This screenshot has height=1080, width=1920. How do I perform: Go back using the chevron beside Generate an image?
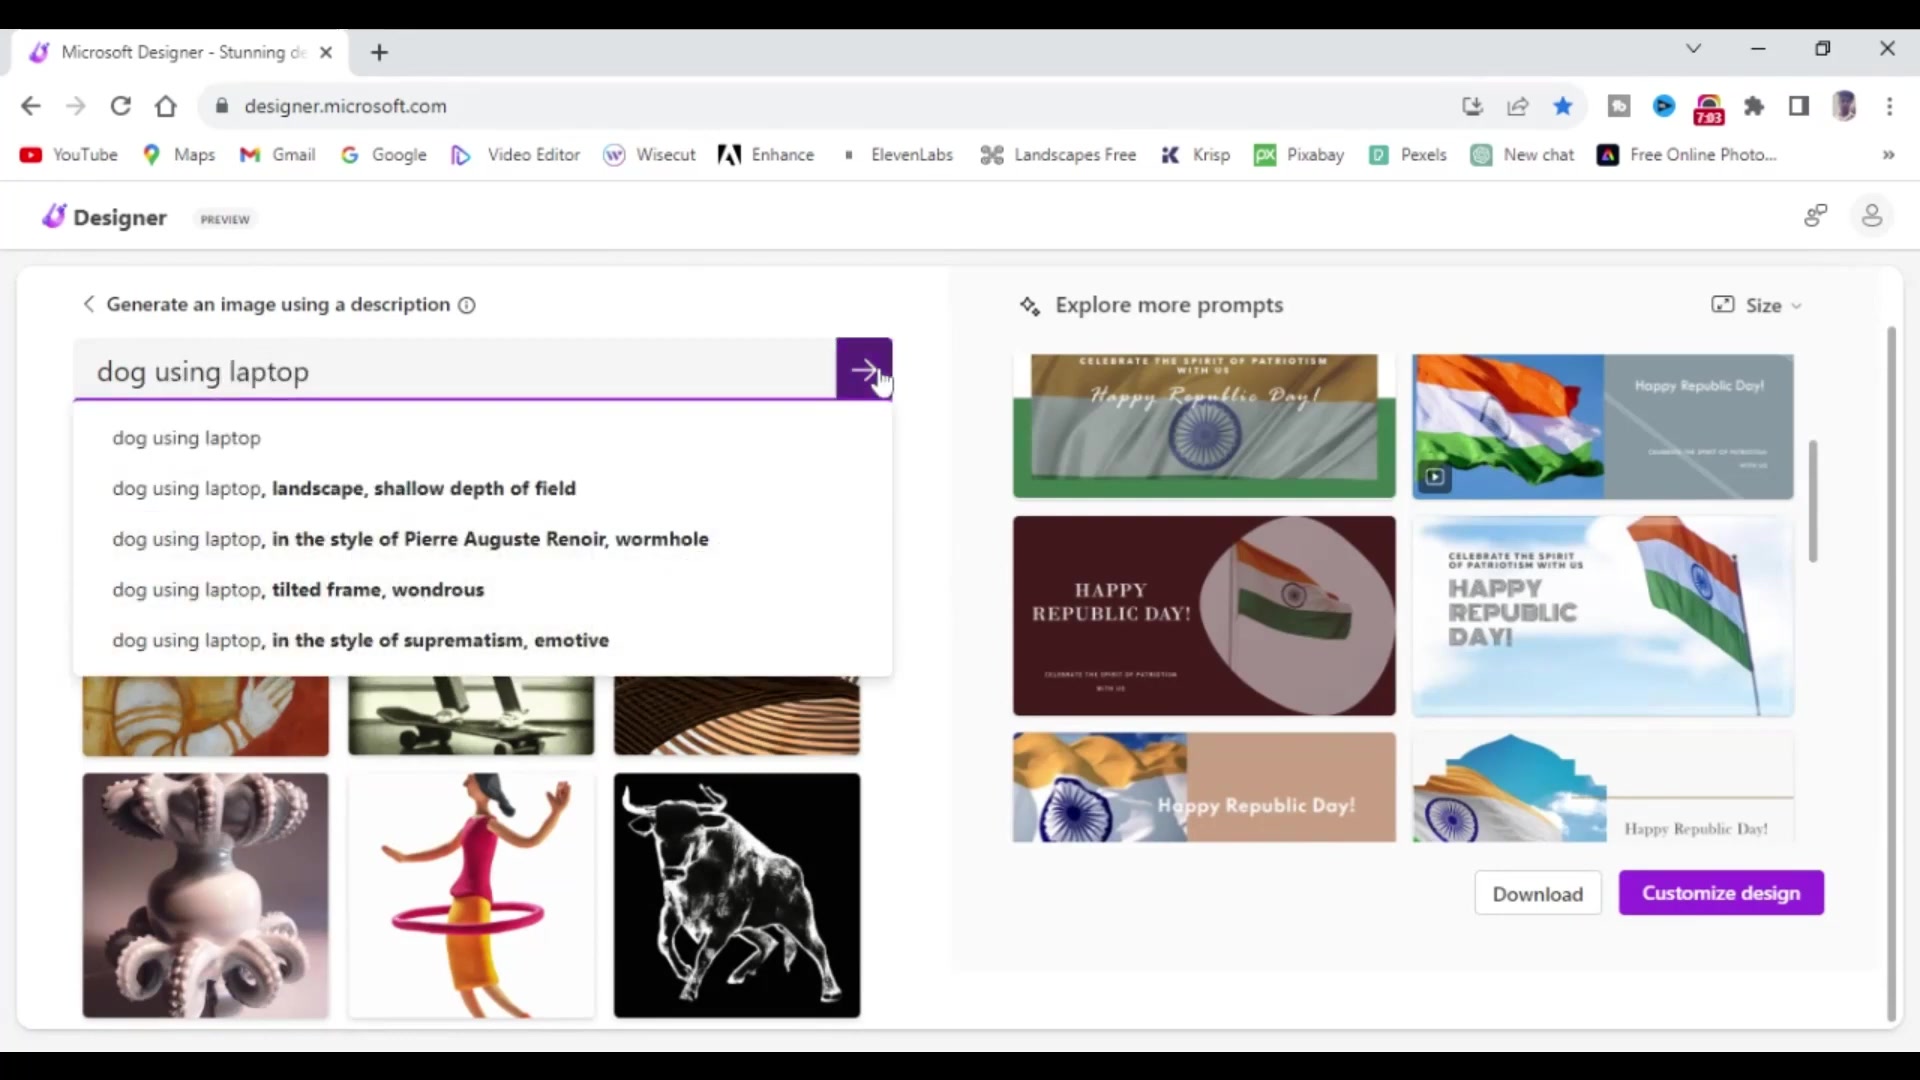click(88, 304)
